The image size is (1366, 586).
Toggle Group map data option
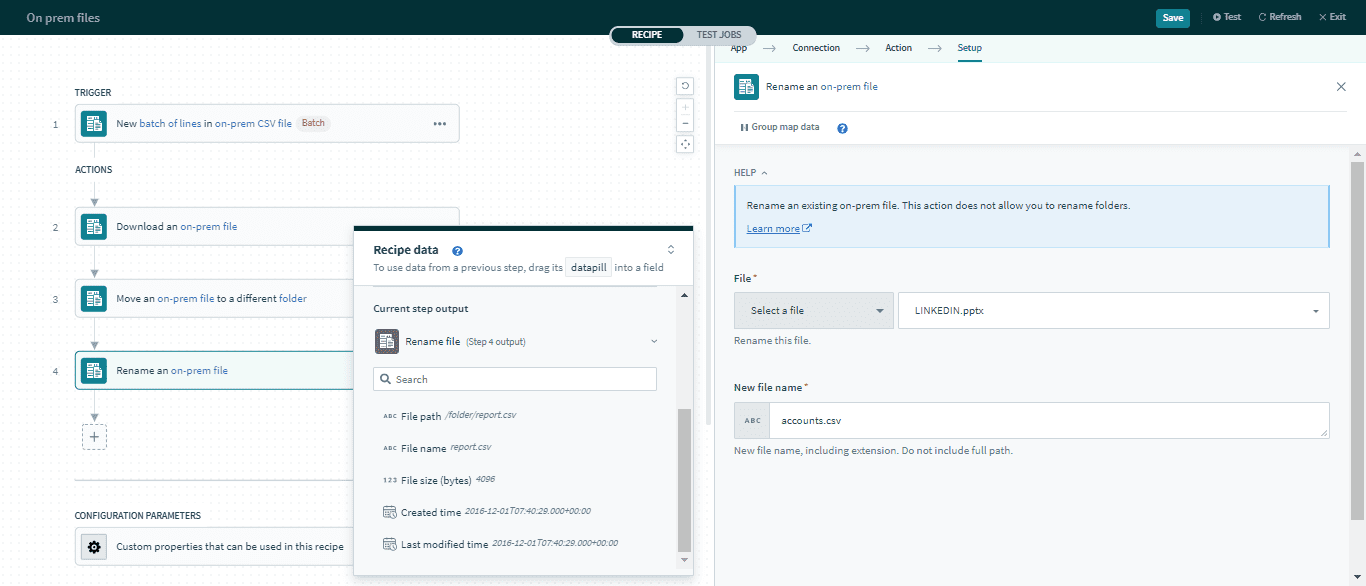point(779,128)
